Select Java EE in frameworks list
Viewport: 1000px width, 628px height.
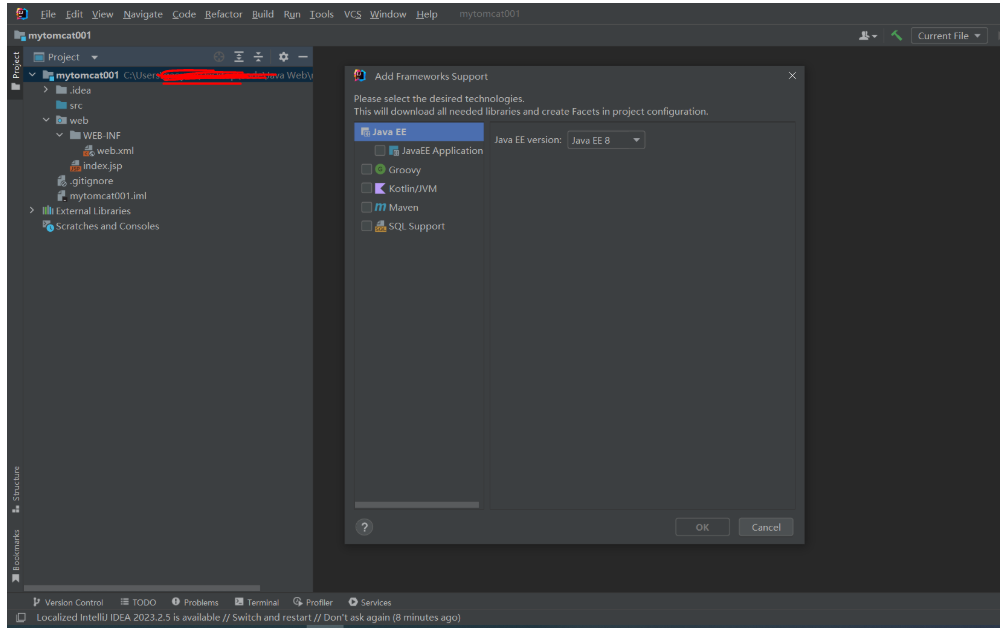[x=419, y=132]
